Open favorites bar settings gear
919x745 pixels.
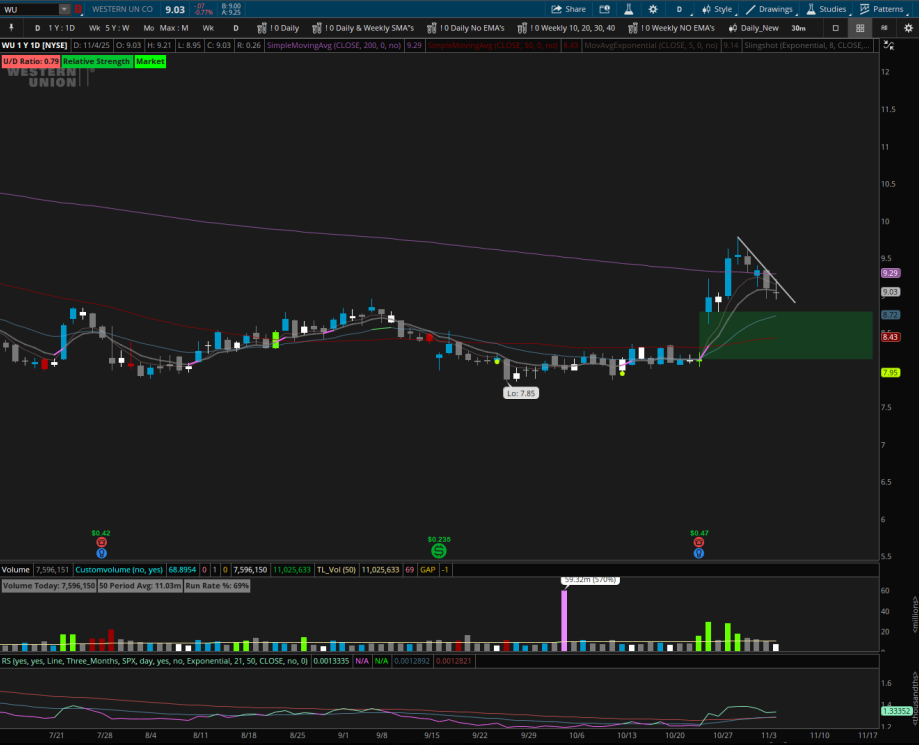pos(908,28)
